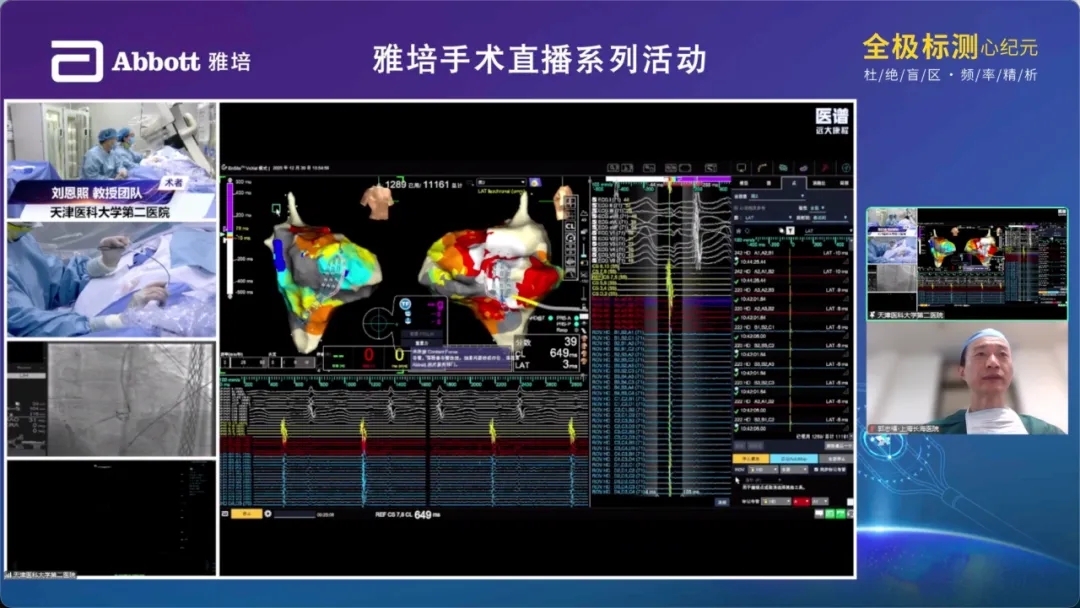Select the last tab in right panel

point(842,183)
